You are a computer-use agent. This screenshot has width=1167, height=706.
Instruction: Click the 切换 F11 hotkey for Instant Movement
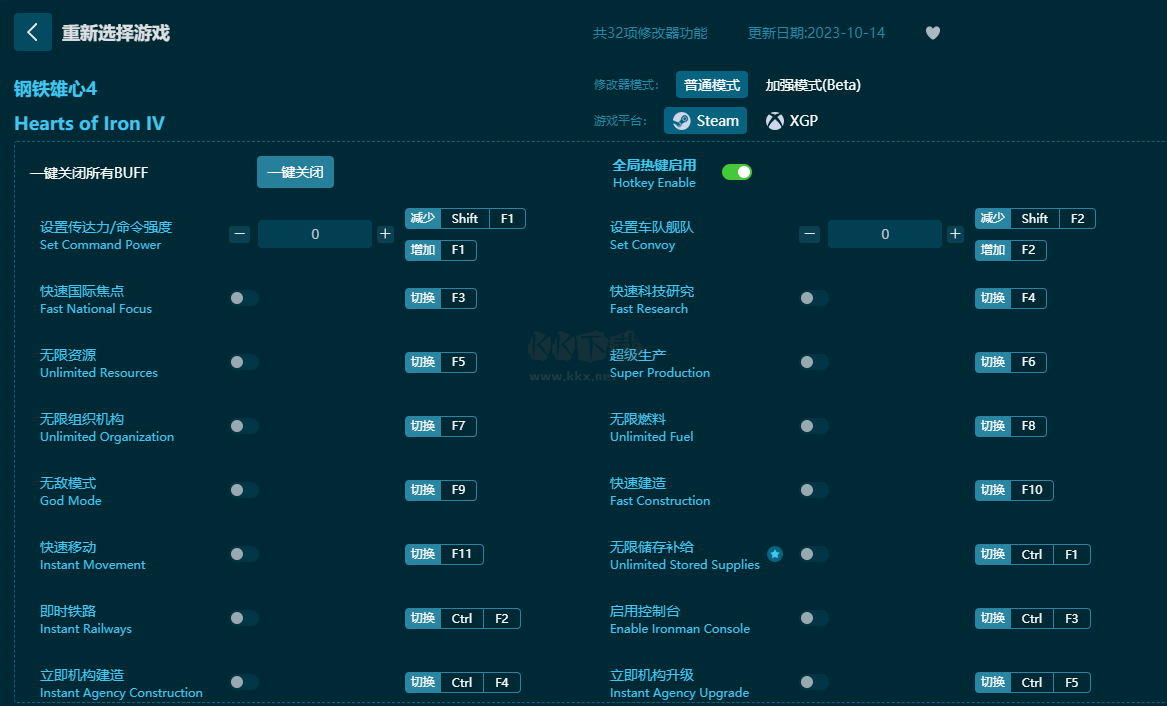point(444,554)
